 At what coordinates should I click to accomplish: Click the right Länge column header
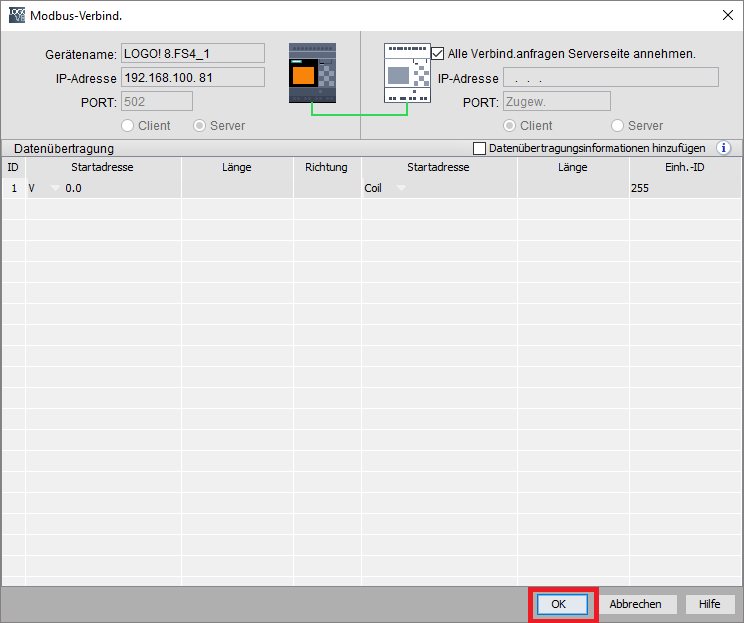click(x=573, y=167)
